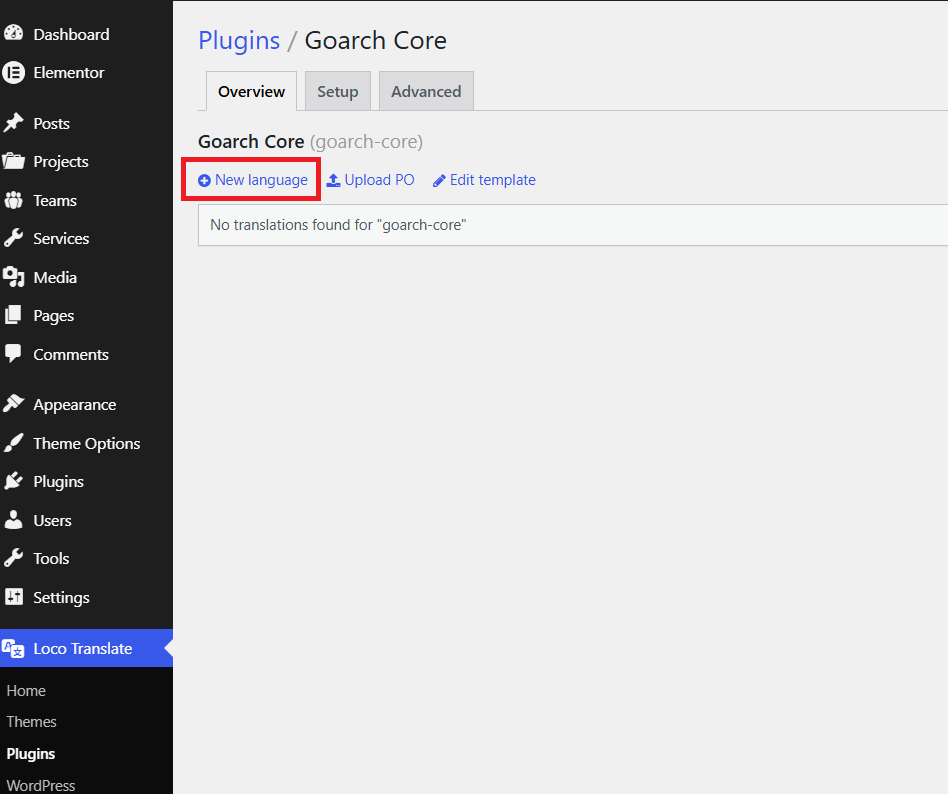Image resolution: width=948 pixels, height=794 pixels.
Task: Click the Services wrench icon
Action: point(13,238)
